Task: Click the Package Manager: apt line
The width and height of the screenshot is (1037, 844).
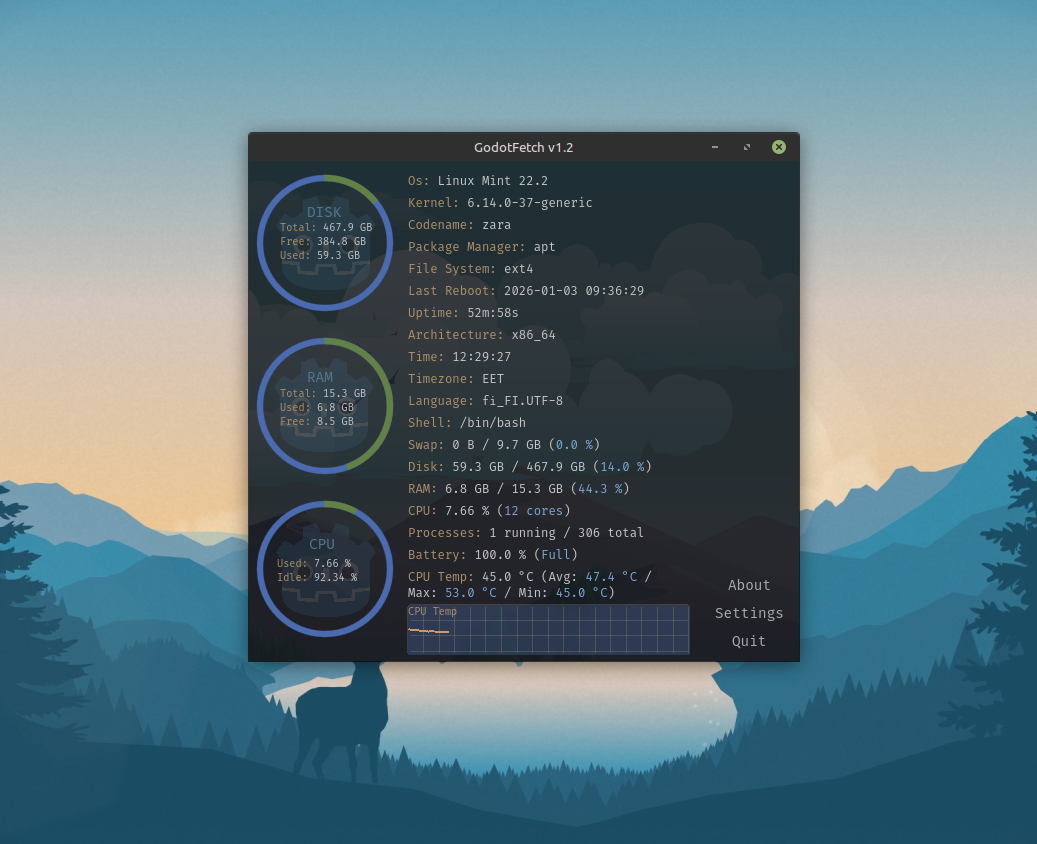Action: [x=481, y=247]
